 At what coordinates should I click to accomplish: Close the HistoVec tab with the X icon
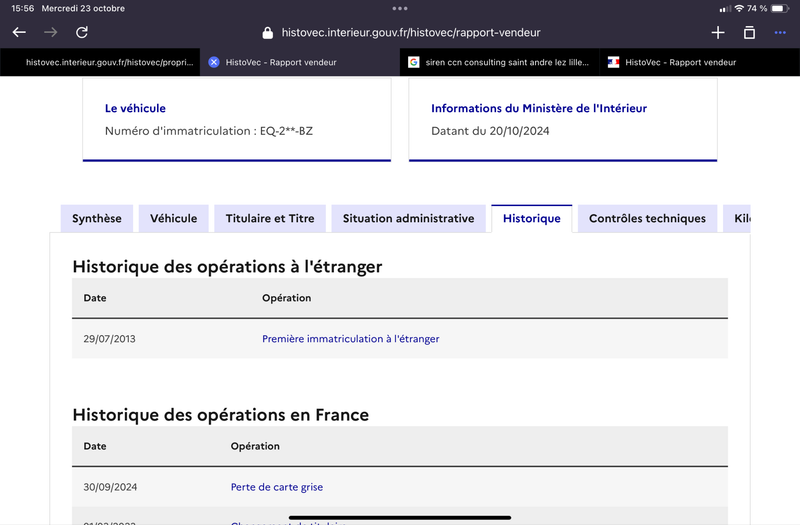click(214, 62)
